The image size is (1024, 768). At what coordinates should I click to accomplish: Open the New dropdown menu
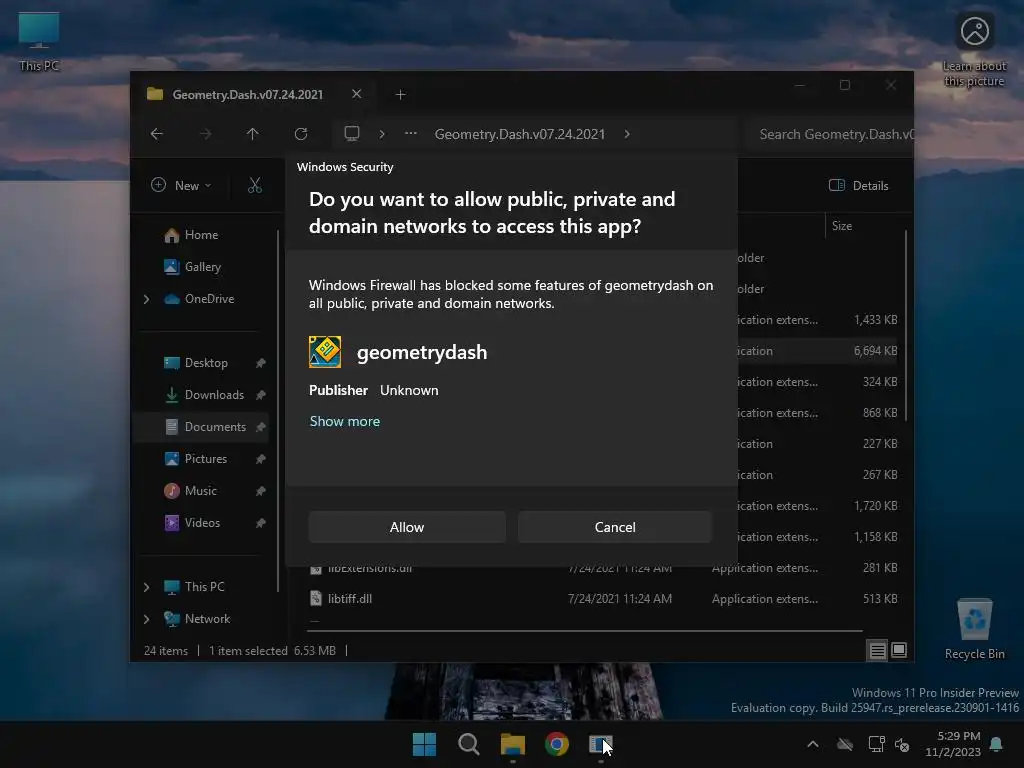(x=182, y=185)
